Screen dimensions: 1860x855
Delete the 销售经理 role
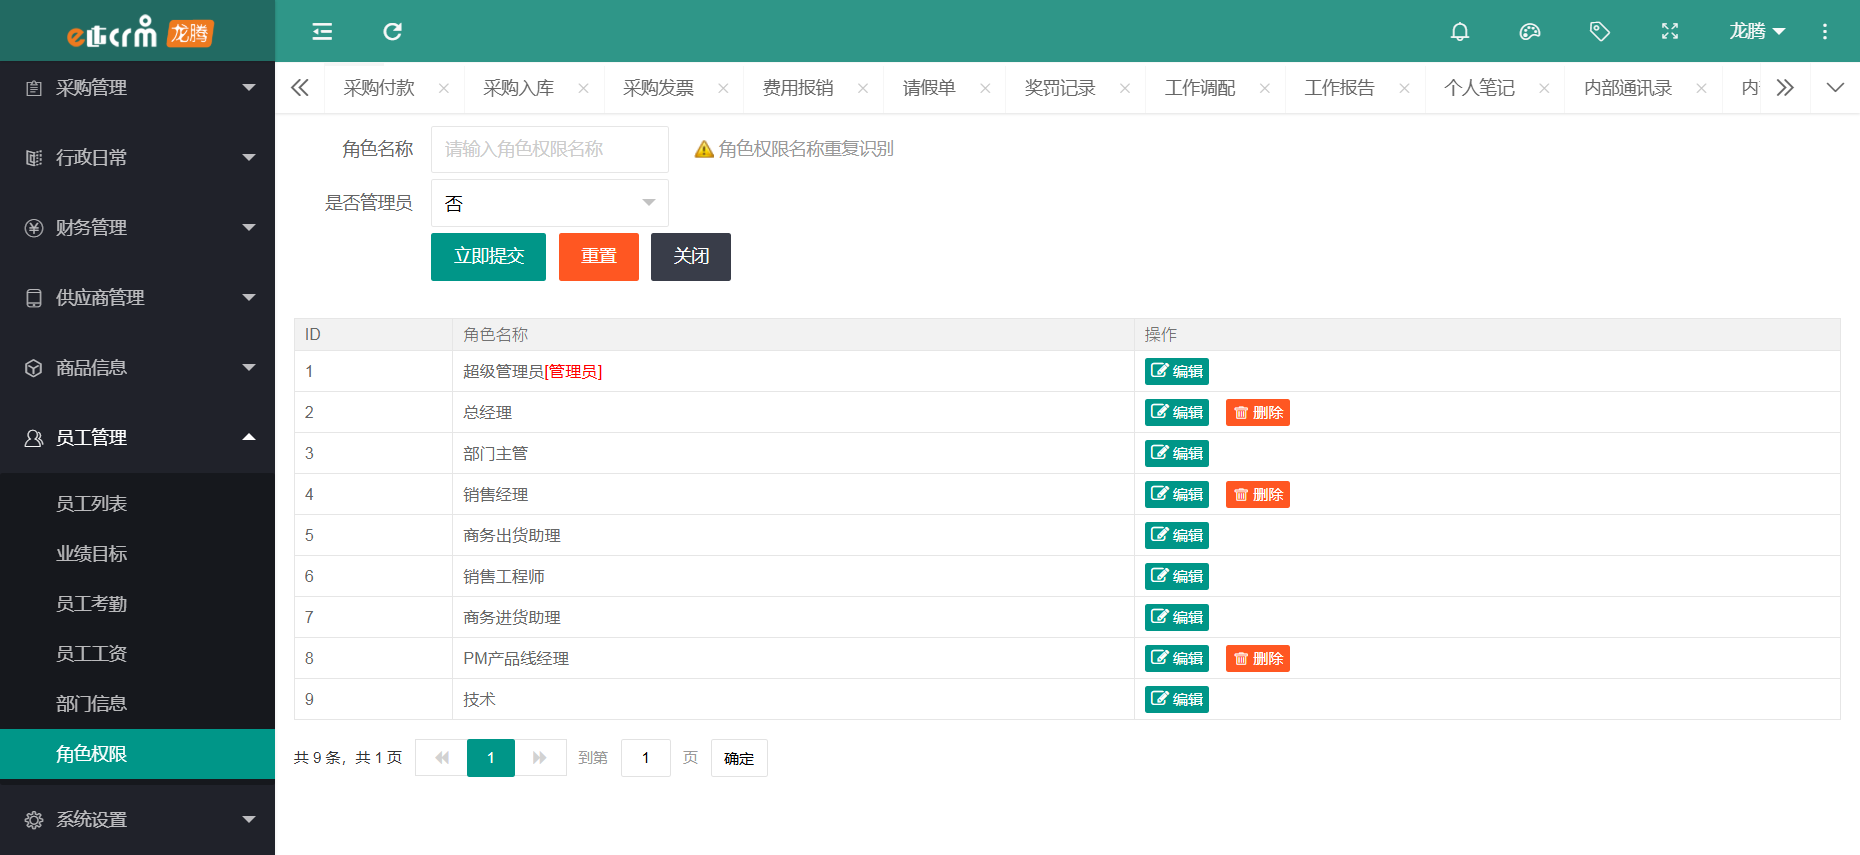(1257, 495)
